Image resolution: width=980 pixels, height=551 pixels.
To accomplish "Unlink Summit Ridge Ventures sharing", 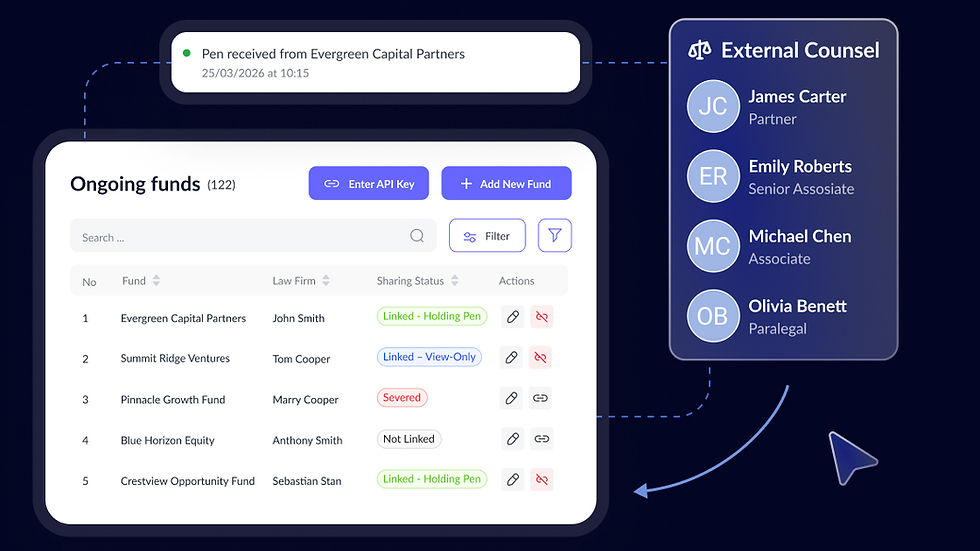I will tap(540, 357).
